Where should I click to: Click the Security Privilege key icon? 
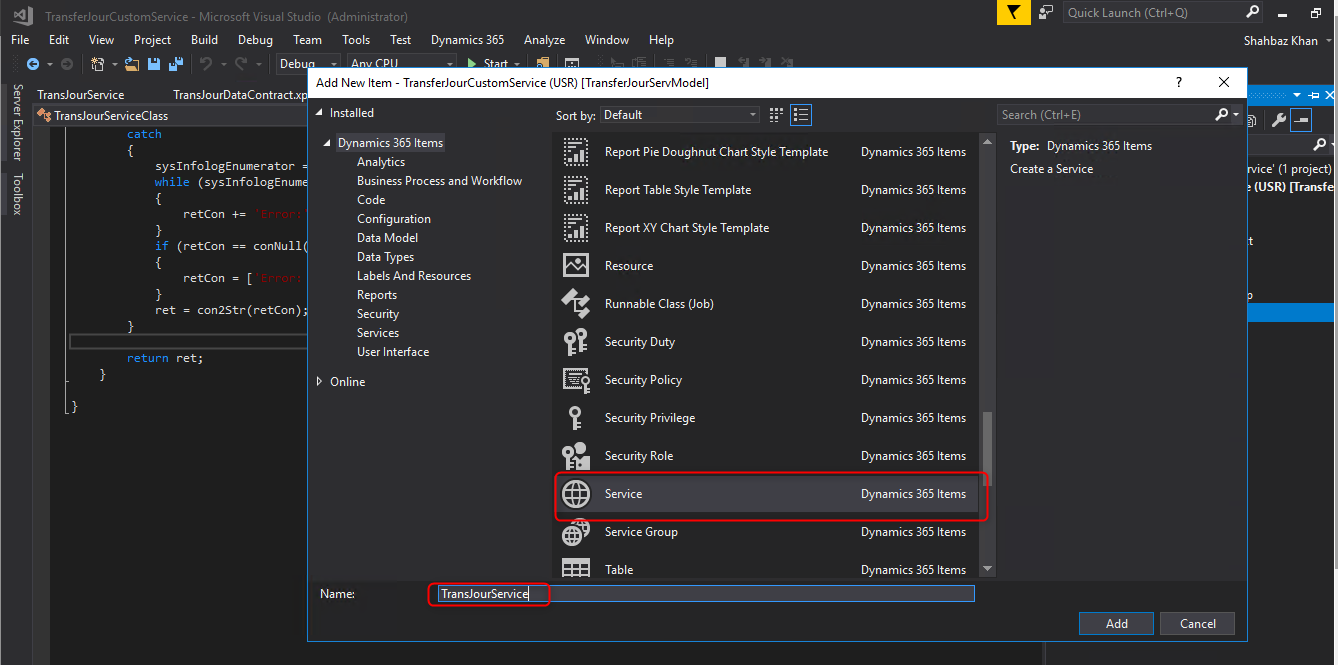coord(576,418)
